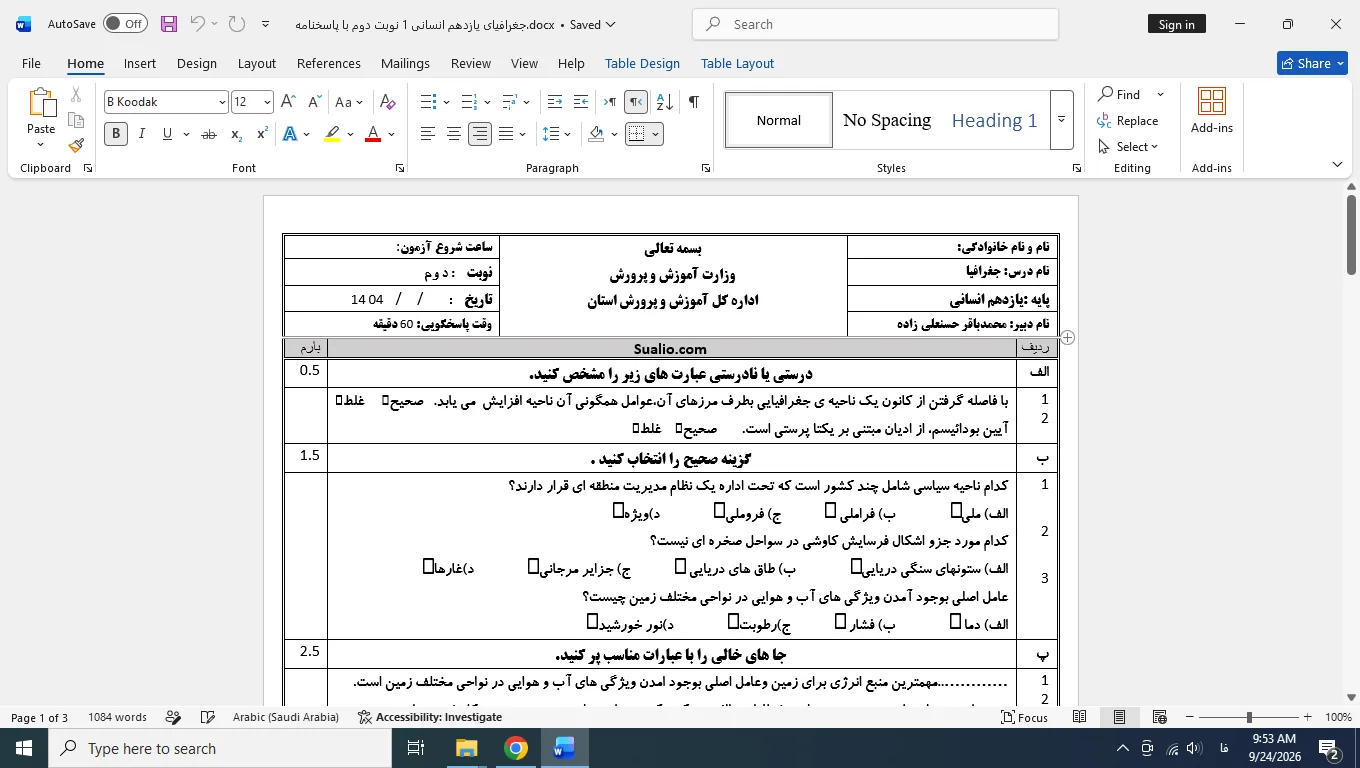Toggle Strikethrough formatting

click(209, 134)
